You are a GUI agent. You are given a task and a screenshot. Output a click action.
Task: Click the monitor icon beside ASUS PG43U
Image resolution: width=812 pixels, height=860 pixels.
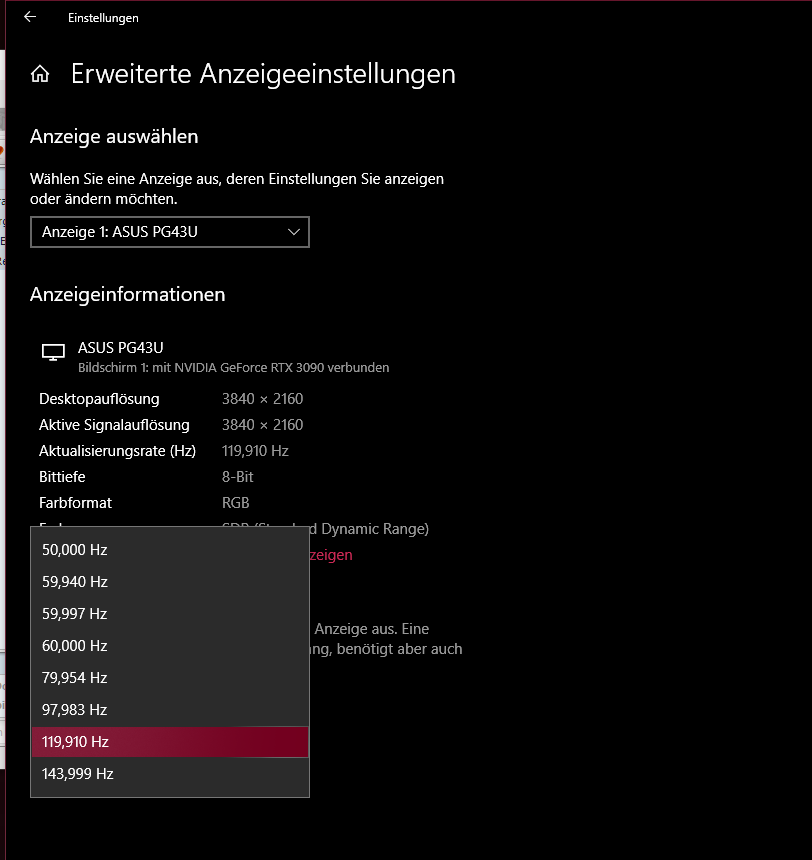click(53, 352)
